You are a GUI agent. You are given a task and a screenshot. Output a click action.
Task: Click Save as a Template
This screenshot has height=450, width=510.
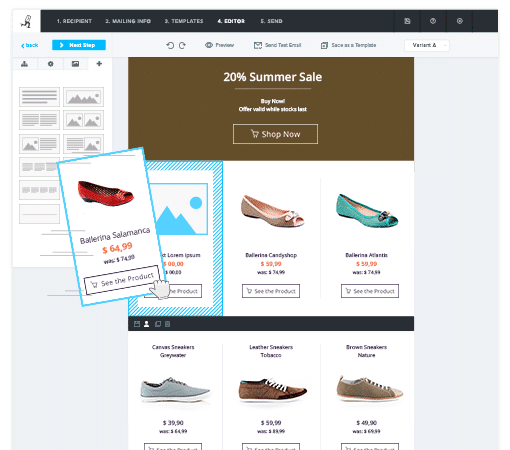pos(348,45)
